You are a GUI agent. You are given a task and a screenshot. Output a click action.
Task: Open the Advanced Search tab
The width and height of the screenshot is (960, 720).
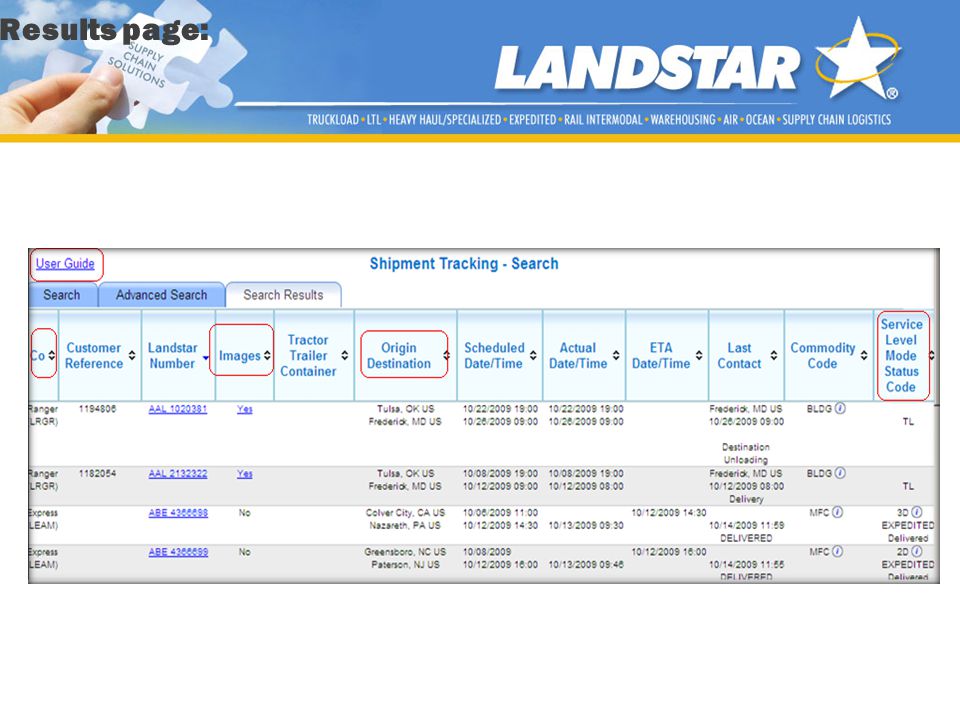pyautogui.click(x=162, y=295)
